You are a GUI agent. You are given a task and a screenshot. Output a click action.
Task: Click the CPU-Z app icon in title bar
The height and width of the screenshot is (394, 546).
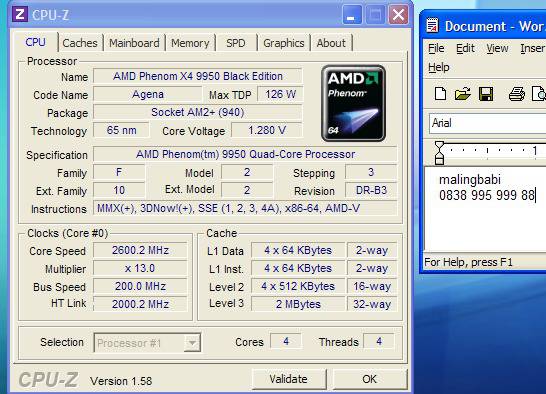[20, 14]
